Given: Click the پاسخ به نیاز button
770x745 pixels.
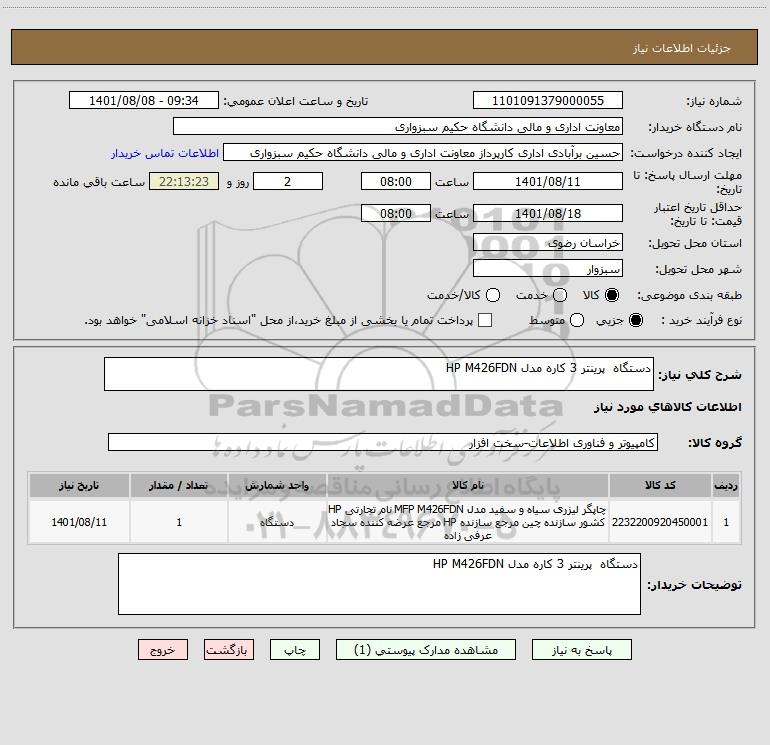Looking at the screenshot, I should coord(581,650).
